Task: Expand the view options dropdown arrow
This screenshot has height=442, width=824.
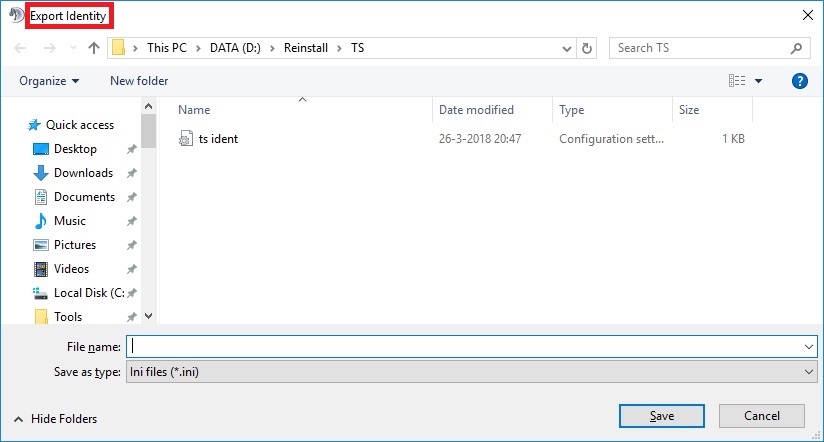Action: tap(759, 81)
